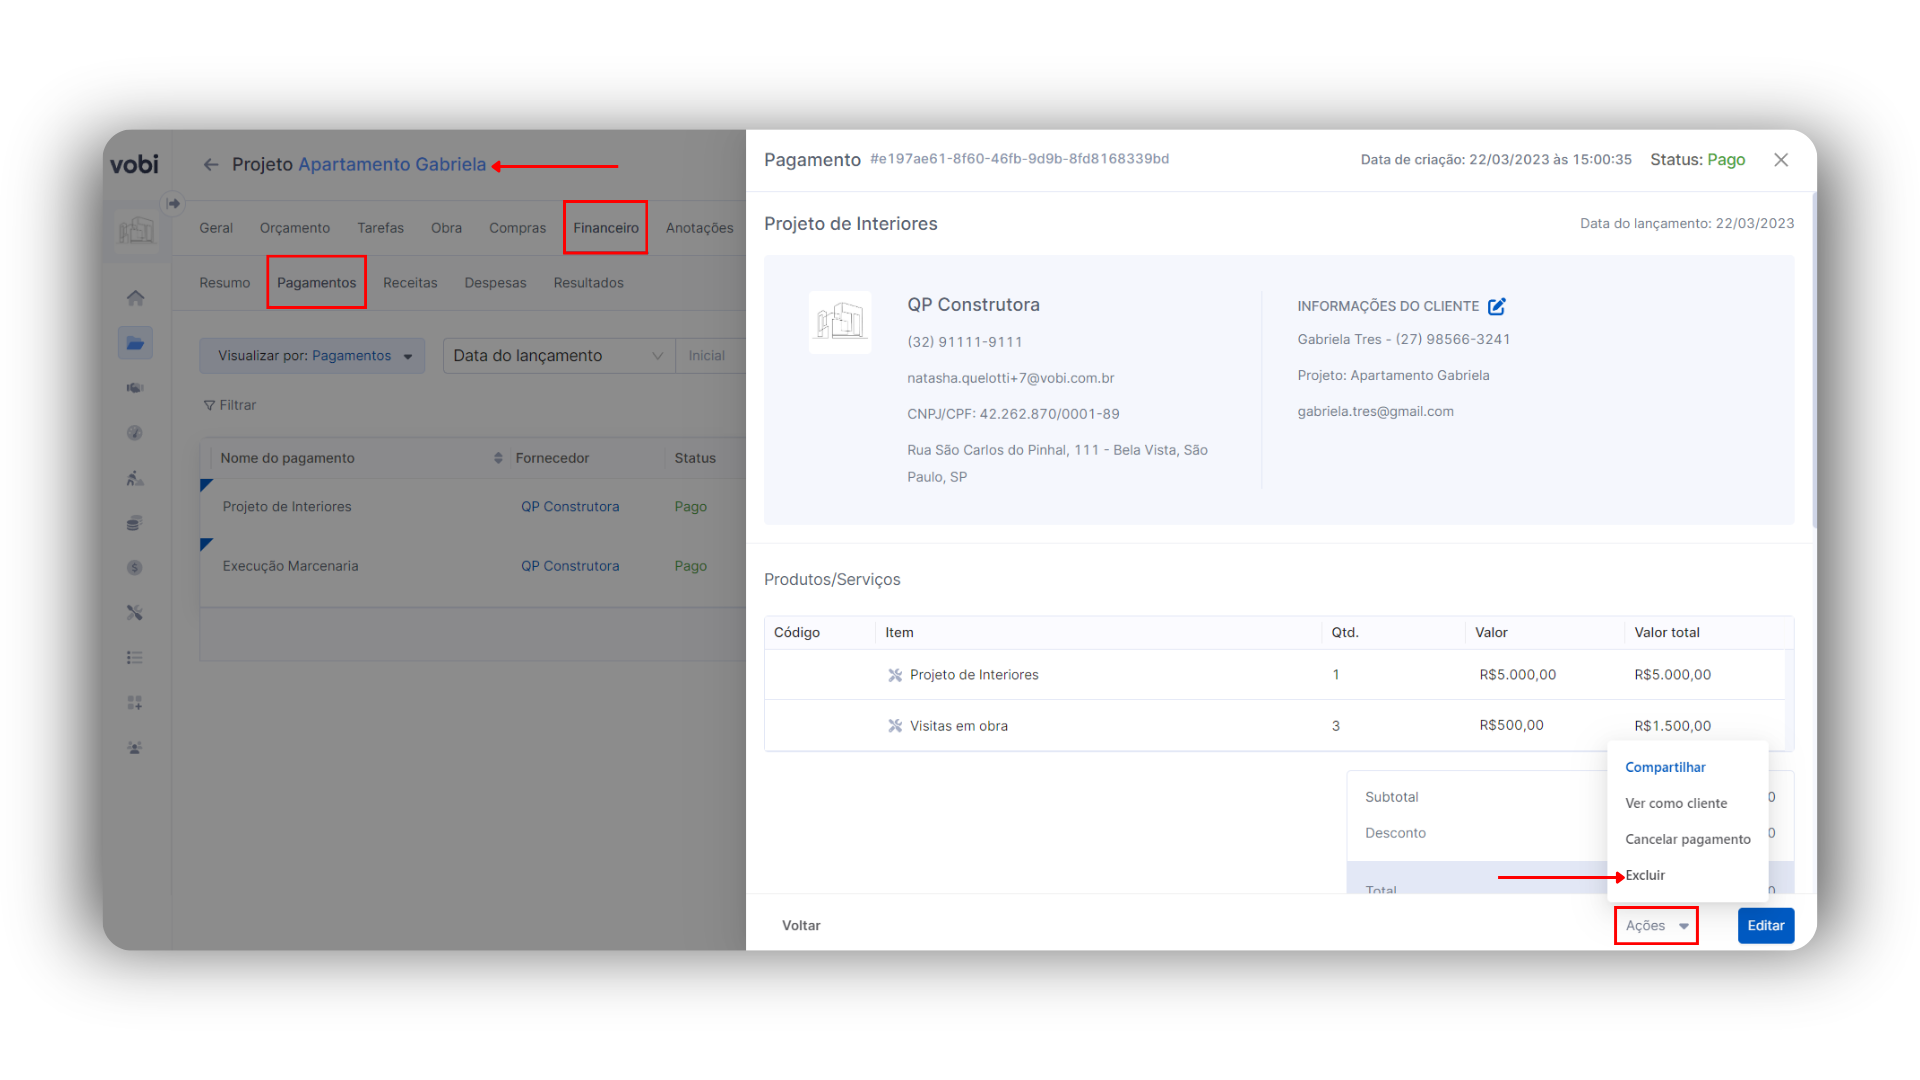Click the Inicial date input field
This screenshot has width=1920, height=1080.
point(708,356)
